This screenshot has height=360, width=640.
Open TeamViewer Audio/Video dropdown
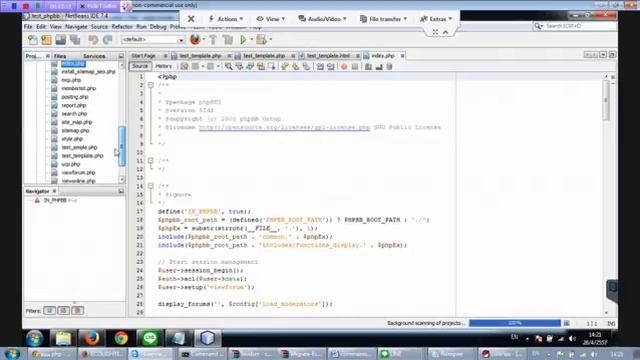click(x=322, y=19)
